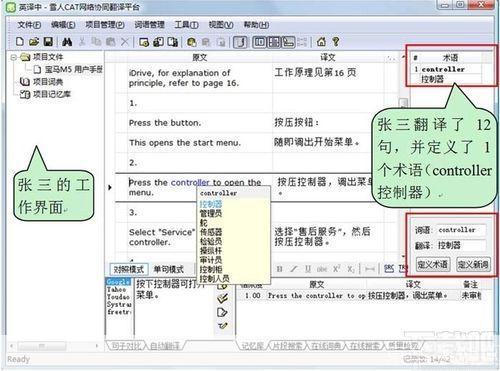Click the New file toolbar icon
Viewport: 500px width, 371px height.
click(x=20, y=42)
